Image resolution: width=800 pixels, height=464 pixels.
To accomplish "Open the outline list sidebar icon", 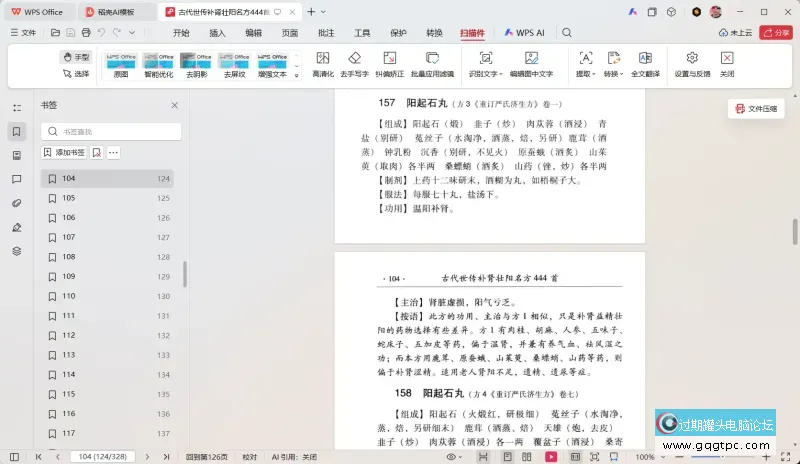I will click(x=17, y=108).
